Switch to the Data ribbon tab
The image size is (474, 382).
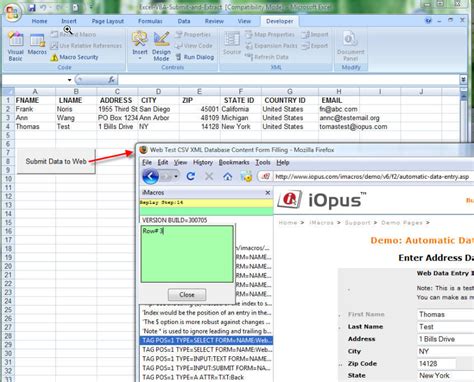[x=184, y=21]
